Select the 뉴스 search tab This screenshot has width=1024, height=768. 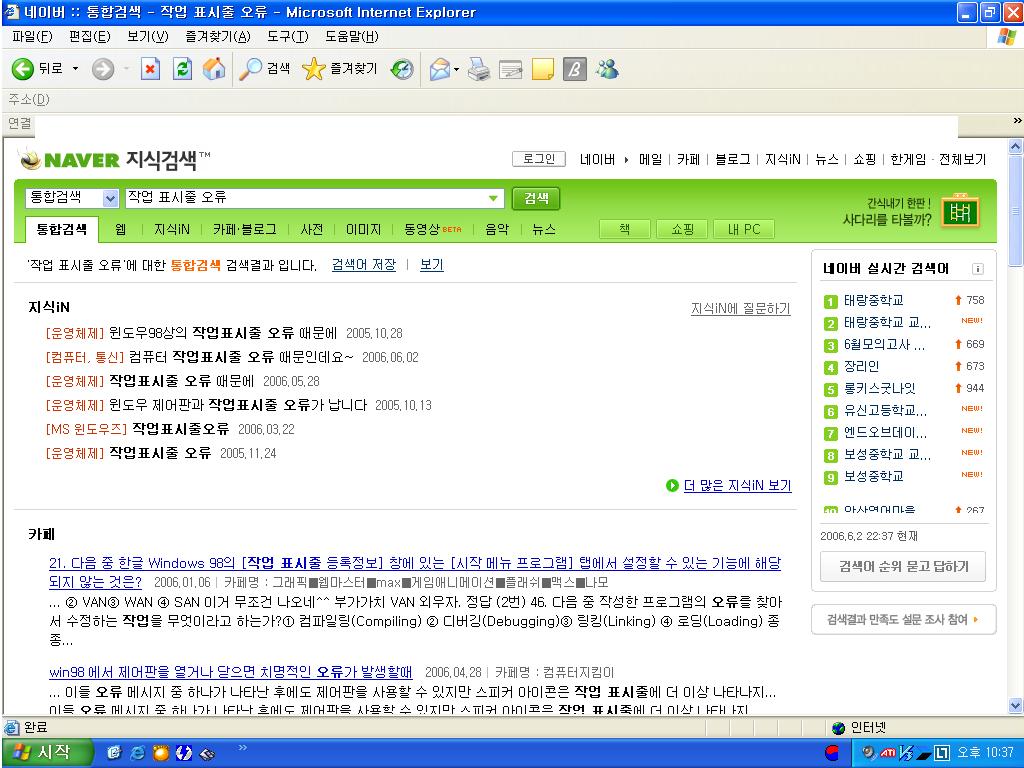543,229
